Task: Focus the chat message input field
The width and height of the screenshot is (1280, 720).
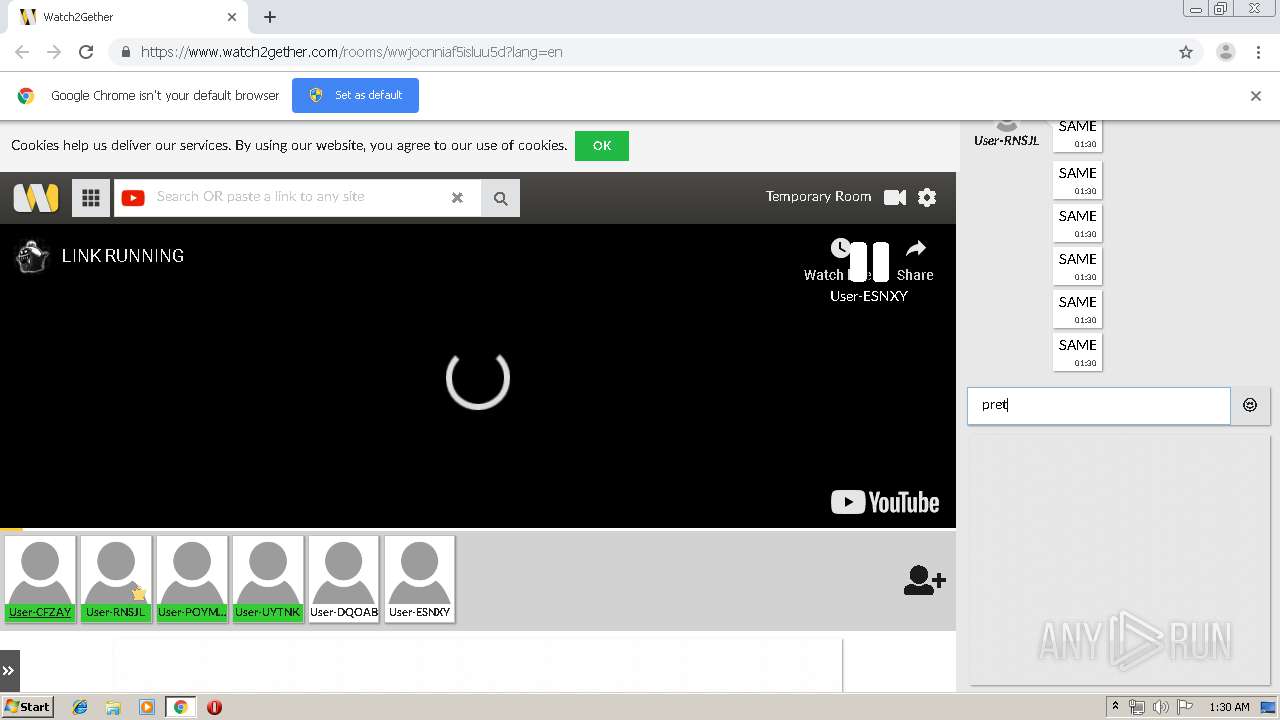Action: pyautogui.click(x=1098, y=405)
